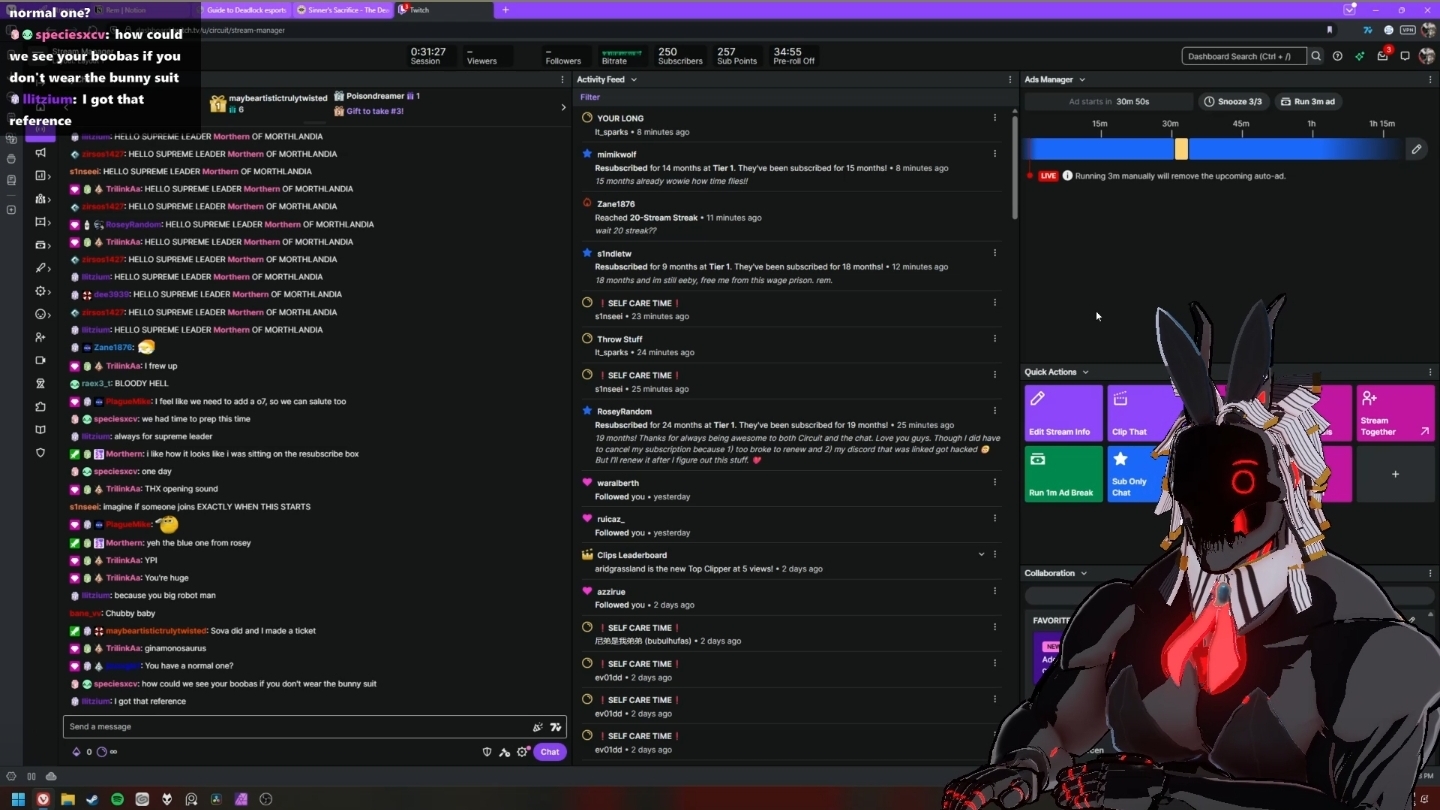Expand the Activity Feed panel dropdown

[x=634, y=79]
